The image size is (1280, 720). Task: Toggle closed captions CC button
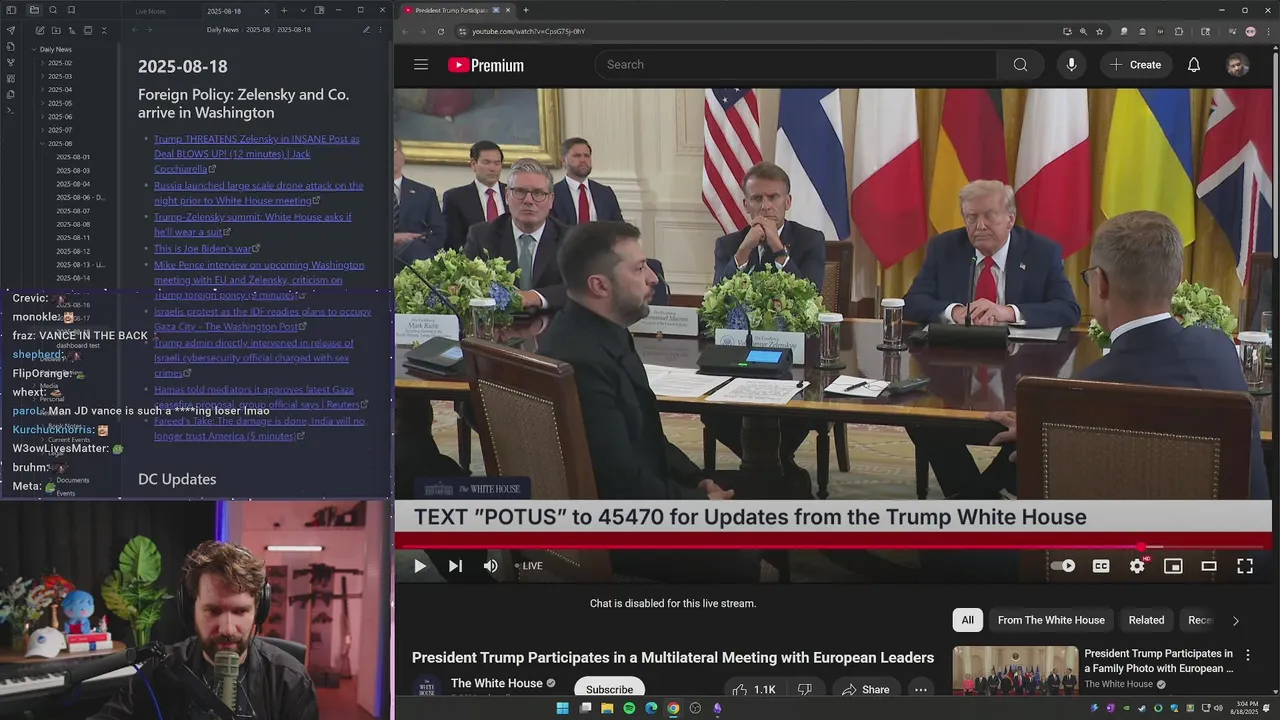[1101, 566]
